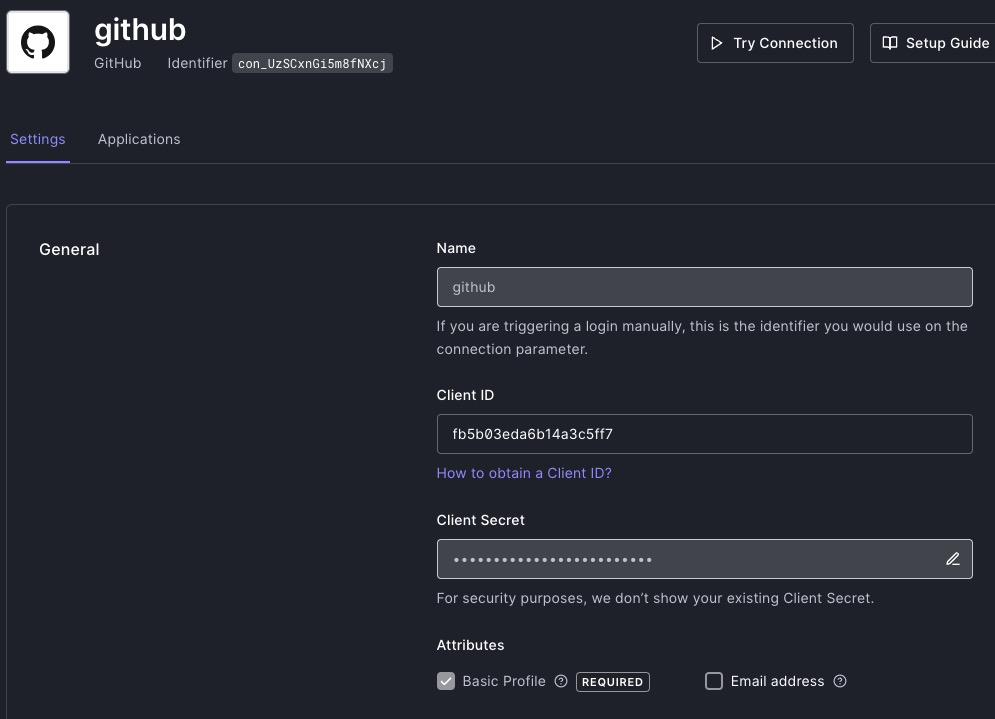Viewport: 995px width, 719px height.
Task: Click the play icon in Try Connection
Action: coord(716,43)
